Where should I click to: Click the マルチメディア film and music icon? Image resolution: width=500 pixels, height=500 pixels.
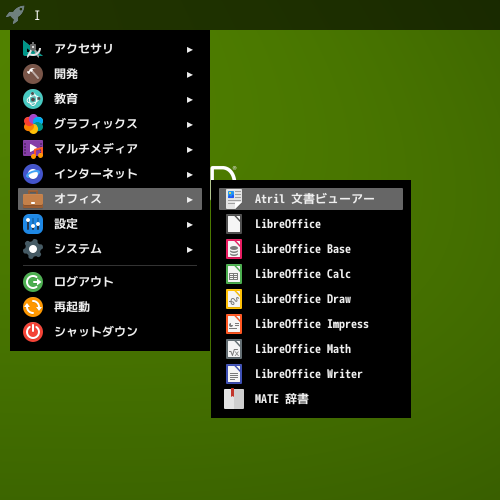click(33, 149)
